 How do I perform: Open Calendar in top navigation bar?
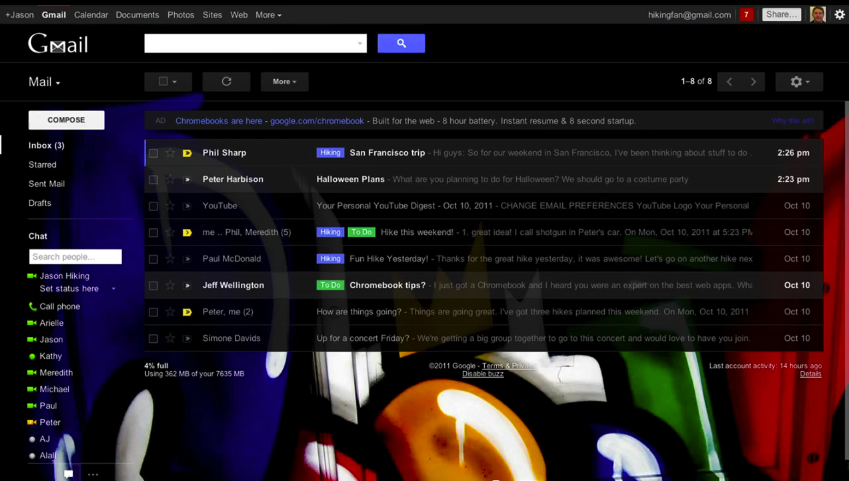[91, 15]
